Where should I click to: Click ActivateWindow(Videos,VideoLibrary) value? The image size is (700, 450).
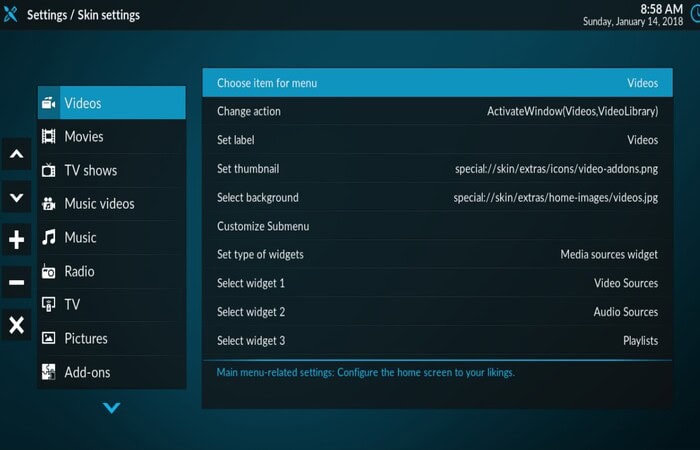[x=572, y=111]
